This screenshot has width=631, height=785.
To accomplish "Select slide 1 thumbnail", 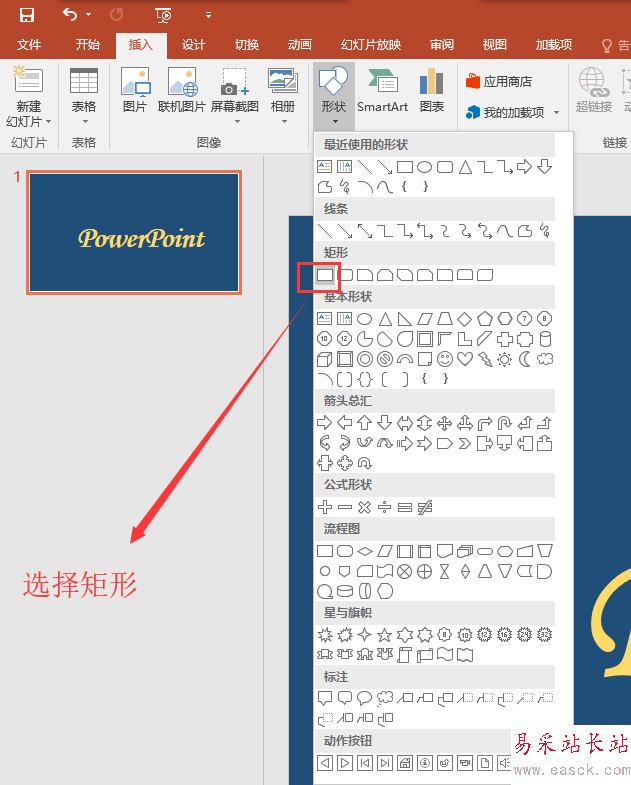I will click(x=134, y=232).
